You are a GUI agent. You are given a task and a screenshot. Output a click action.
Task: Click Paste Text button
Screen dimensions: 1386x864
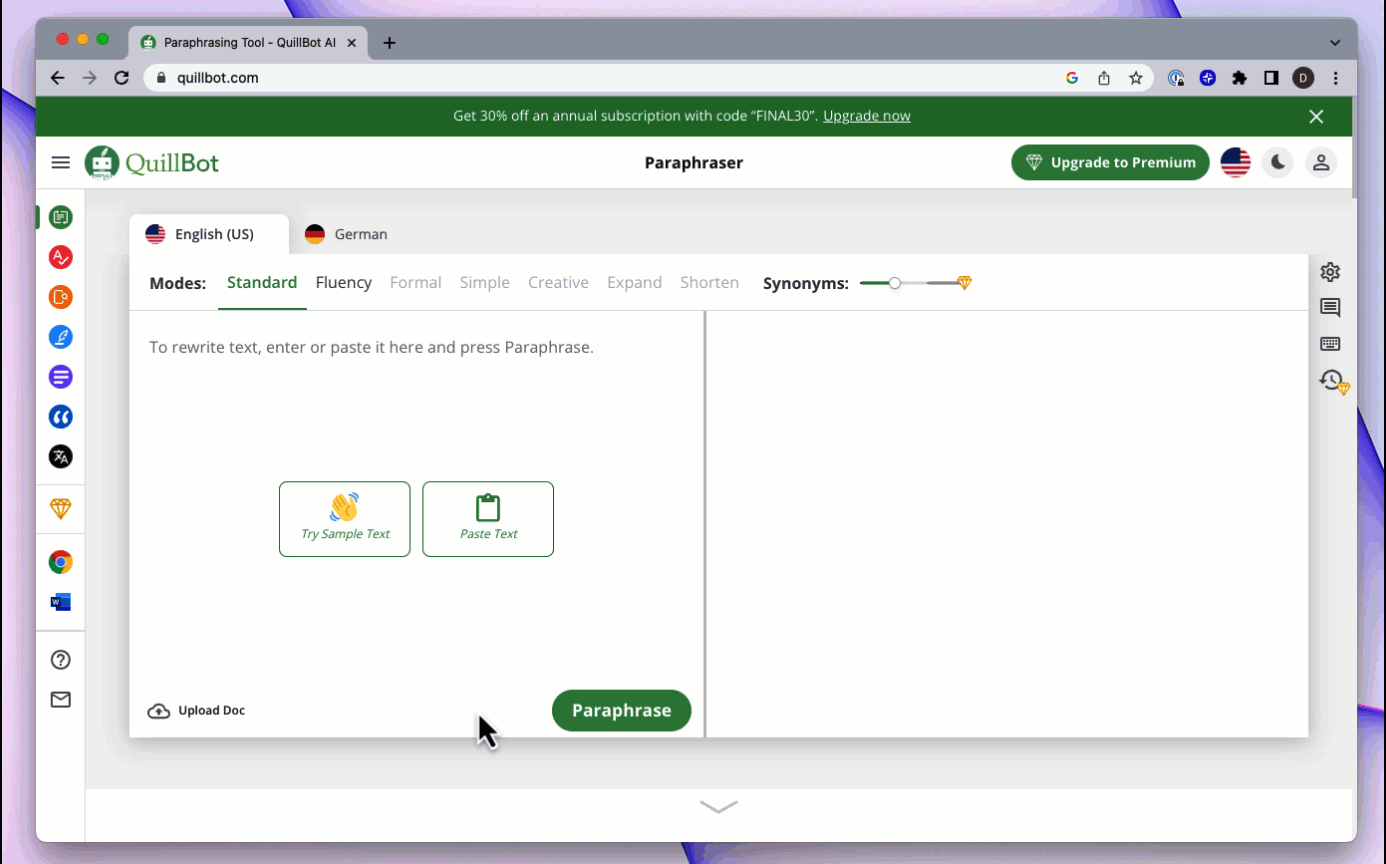(488, 519)
